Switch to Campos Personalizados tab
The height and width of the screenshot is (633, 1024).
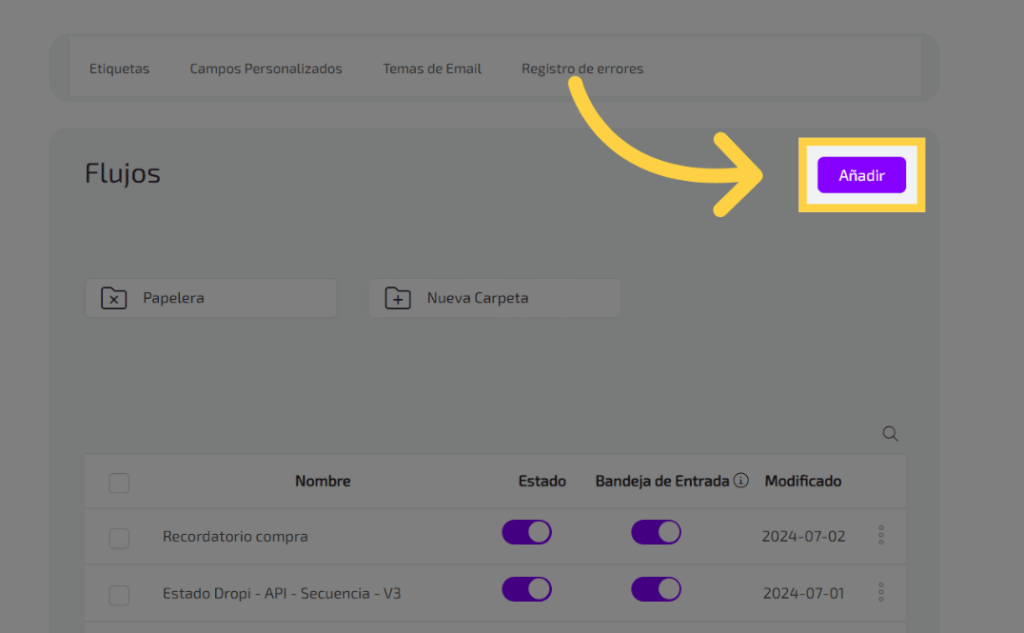pyautogui.click(x=266, y=69)
